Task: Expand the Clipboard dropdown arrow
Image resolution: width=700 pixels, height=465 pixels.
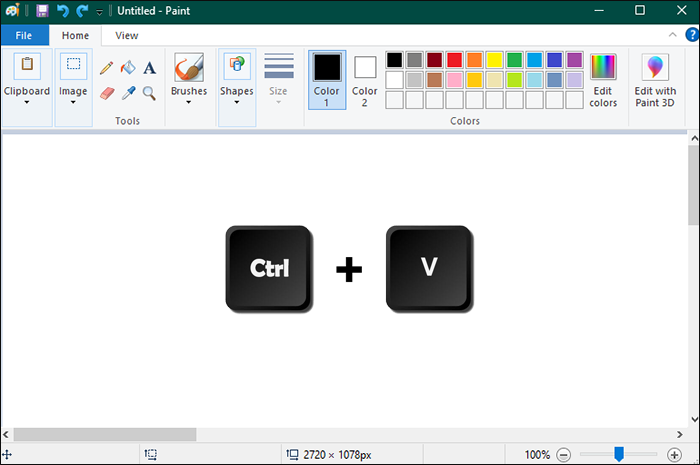Action: [27, 102]
